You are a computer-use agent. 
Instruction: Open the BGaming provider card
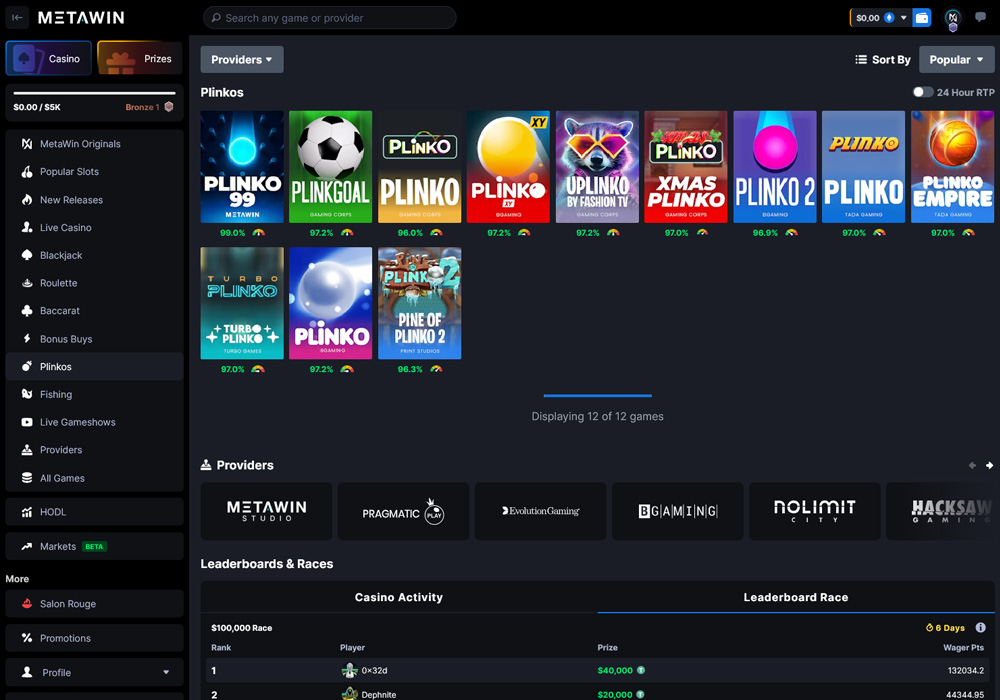pyautogui.click(x=677, y=511)
